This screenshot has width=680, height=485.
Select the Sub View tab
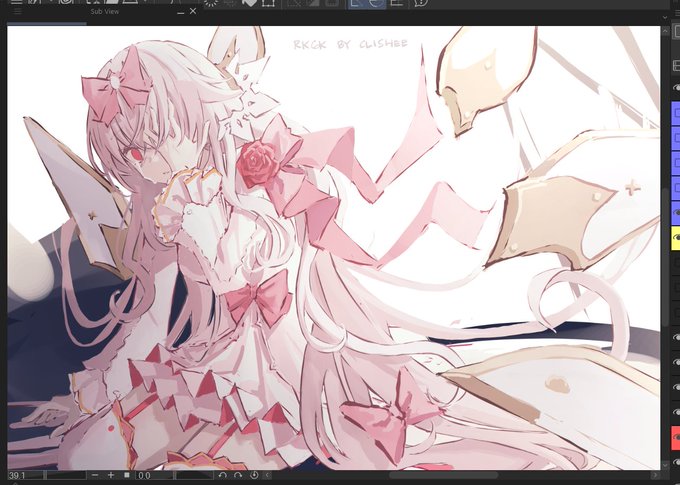(105, 12)
